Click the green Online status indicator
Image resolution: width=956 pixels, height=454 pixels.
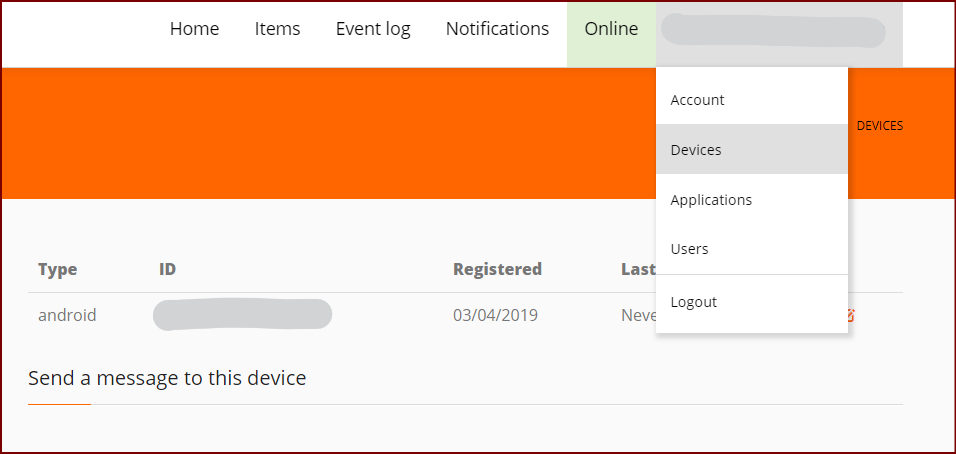(x=612, y=34)
